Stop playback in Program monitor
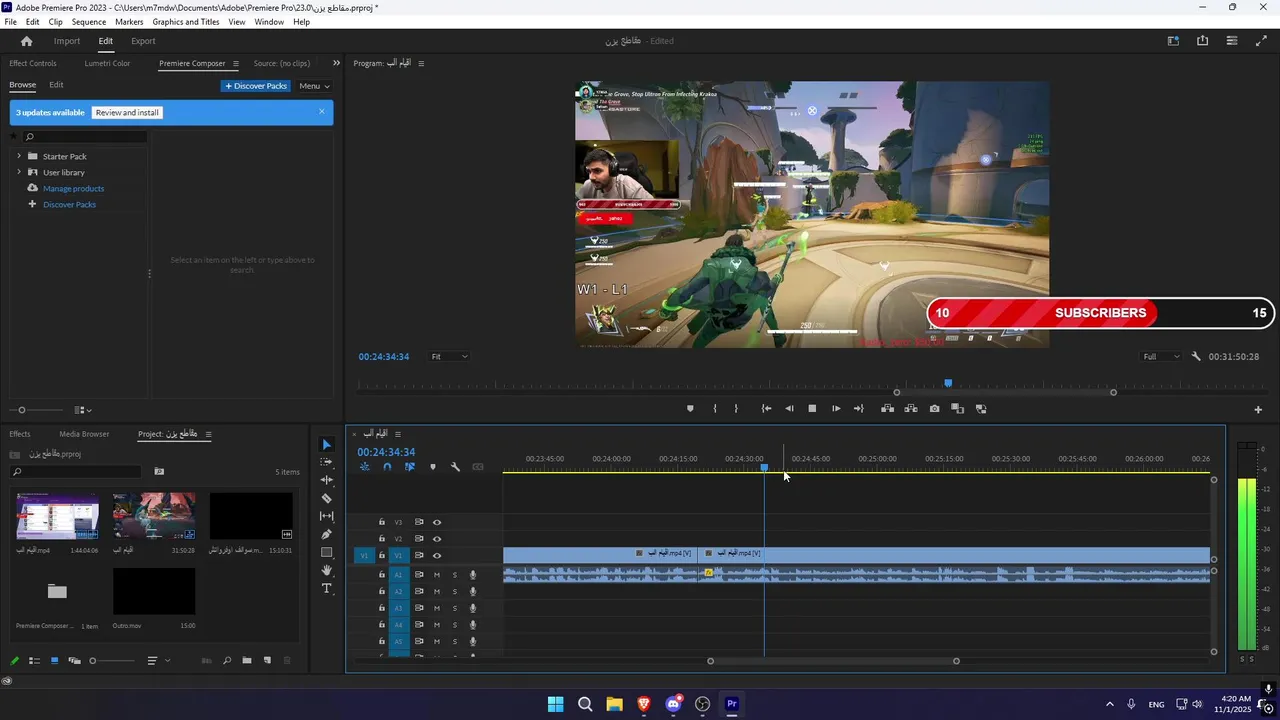 812,408
